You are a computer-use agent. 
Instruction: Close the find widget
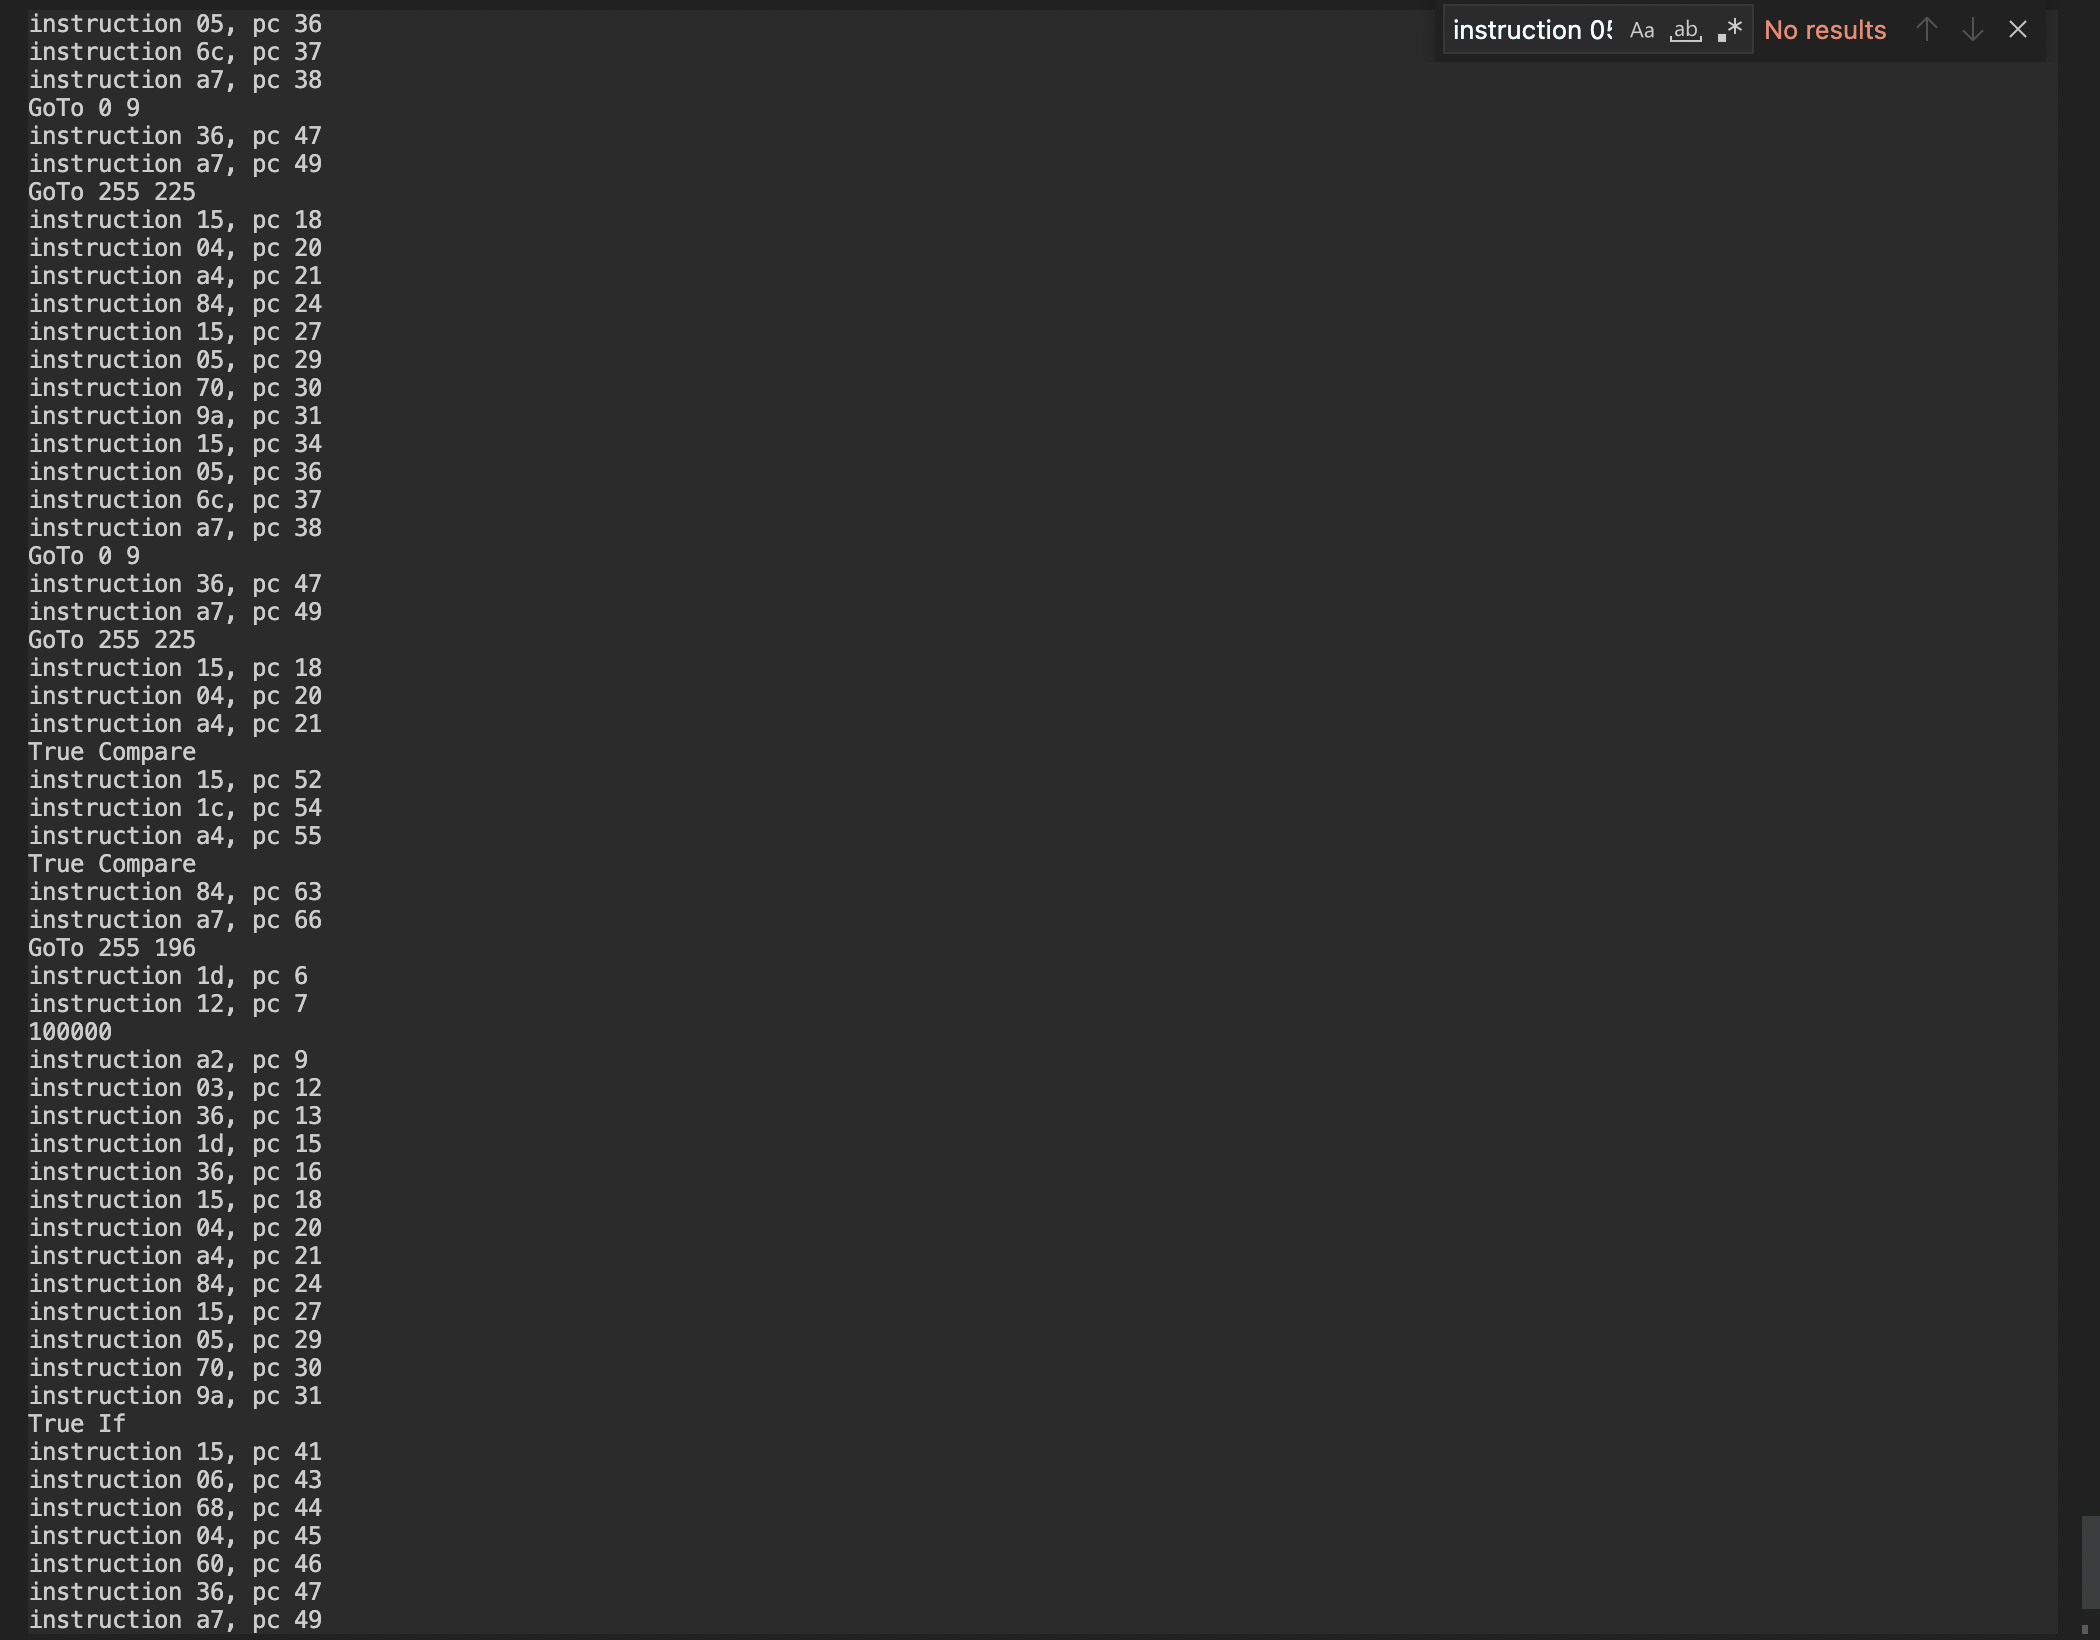(x=2018, y=30)
